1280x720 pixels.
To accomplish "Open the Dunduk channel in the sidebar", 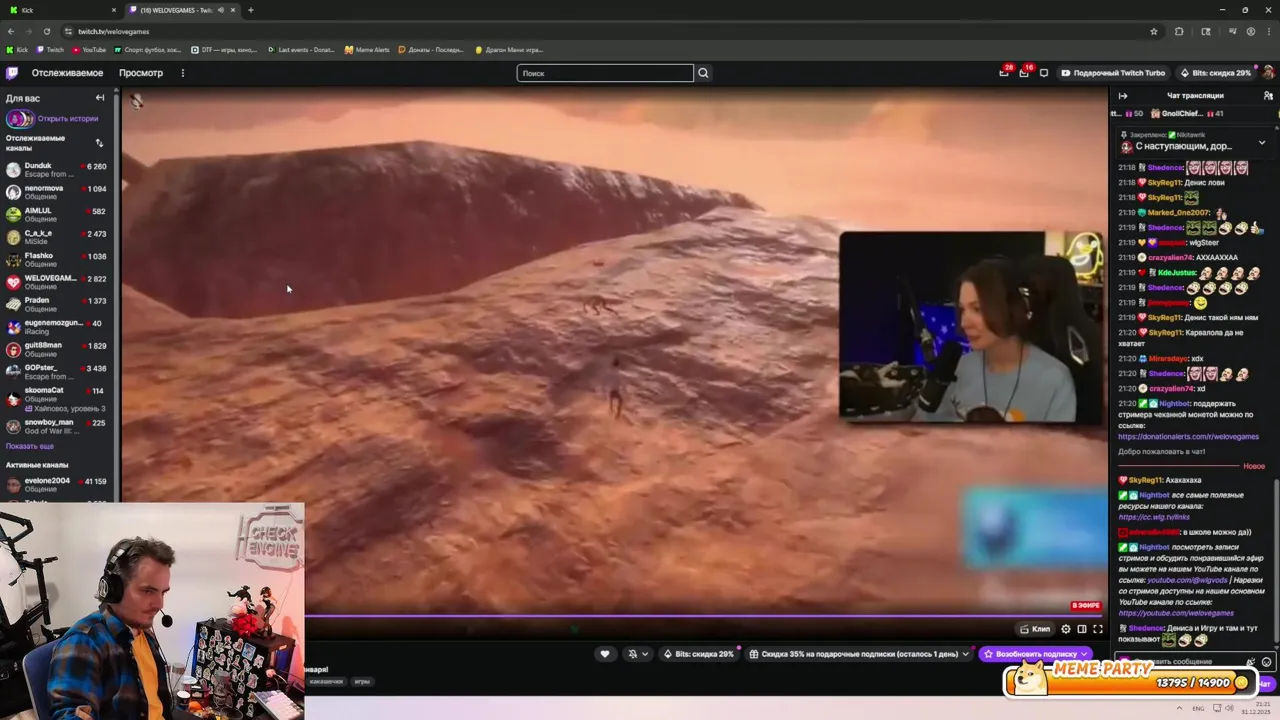I will pyautogui.click(x=58, y=170).
